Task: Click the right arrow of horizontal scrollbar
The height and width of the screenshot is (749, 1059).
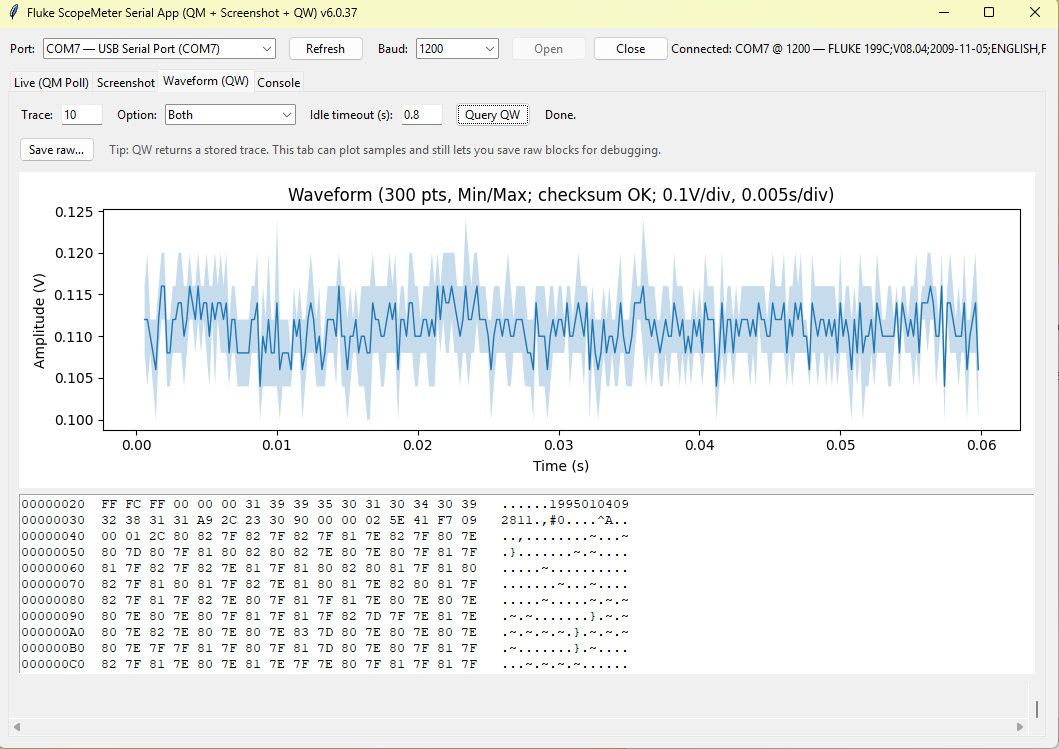Action: pyautogui.click(x=1021, y=726)
